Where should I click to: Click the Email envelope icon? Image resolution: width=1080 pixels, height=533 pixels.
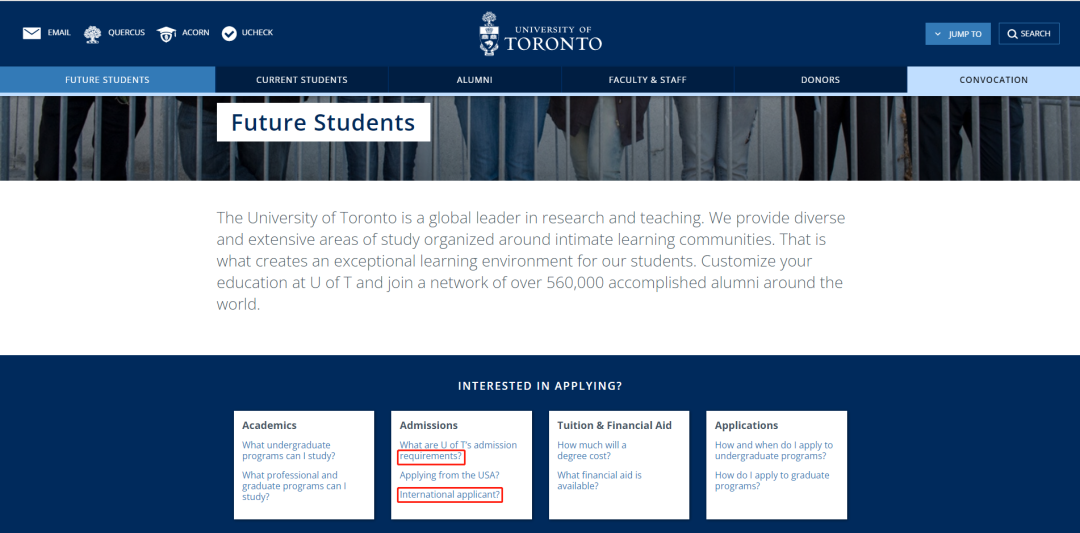click(32, 33)
